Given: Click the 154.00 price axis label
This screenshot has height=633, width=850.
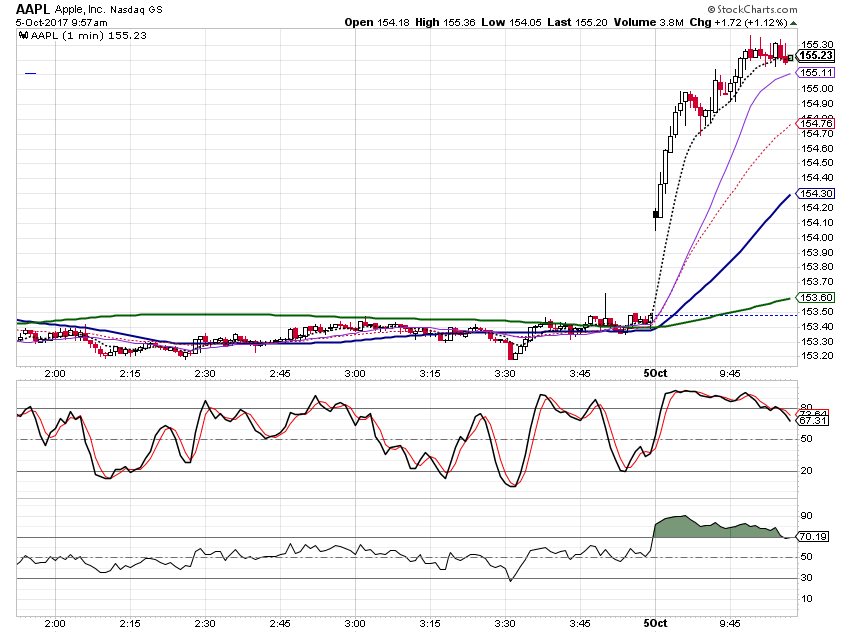Looking at the screenshot, I should (817, 237).
